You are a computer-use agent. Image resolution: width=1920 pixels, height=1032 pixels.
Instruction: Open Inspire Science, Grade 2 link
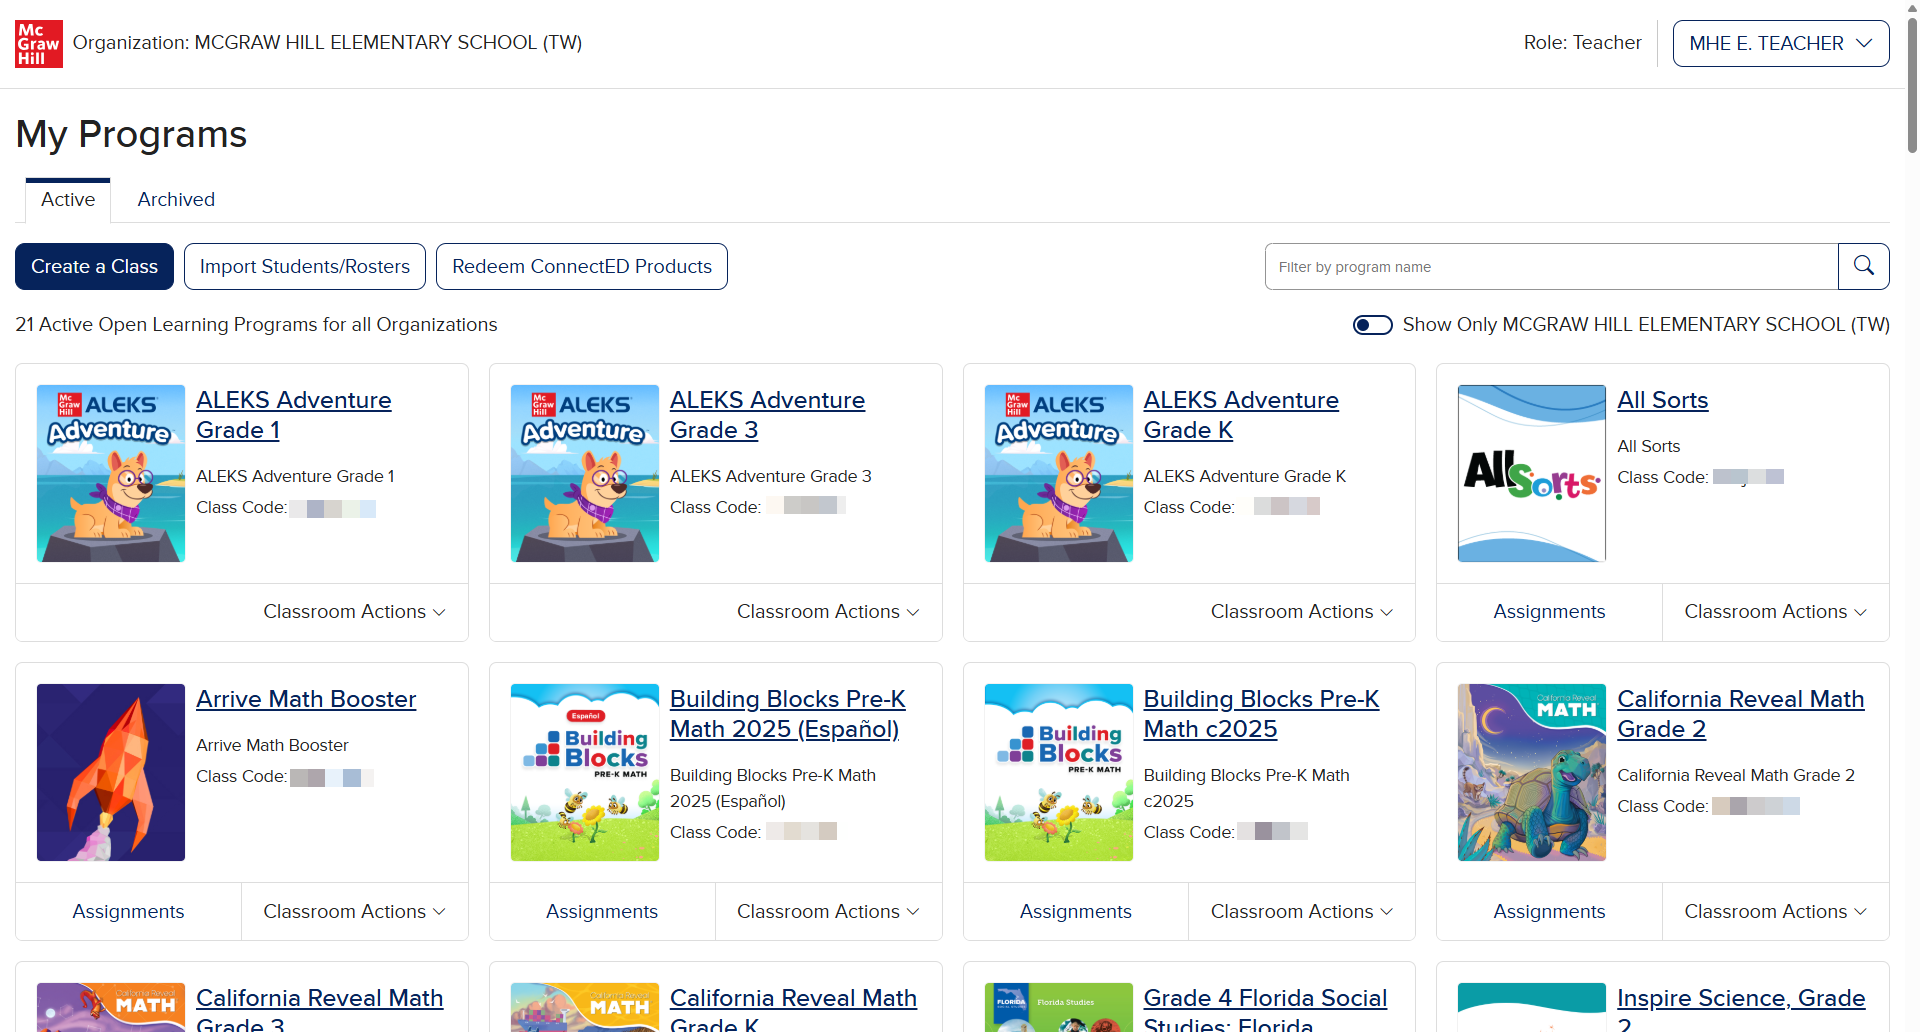[x=1742, y=1008]
